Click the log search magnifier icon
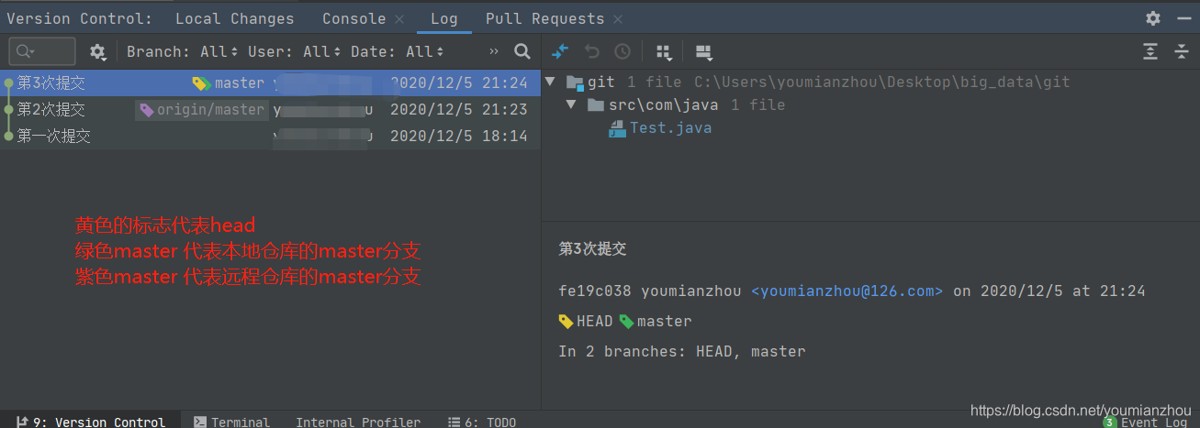Image resolution: width=1200 pixels, height=428 pixels. click(522, 51)
